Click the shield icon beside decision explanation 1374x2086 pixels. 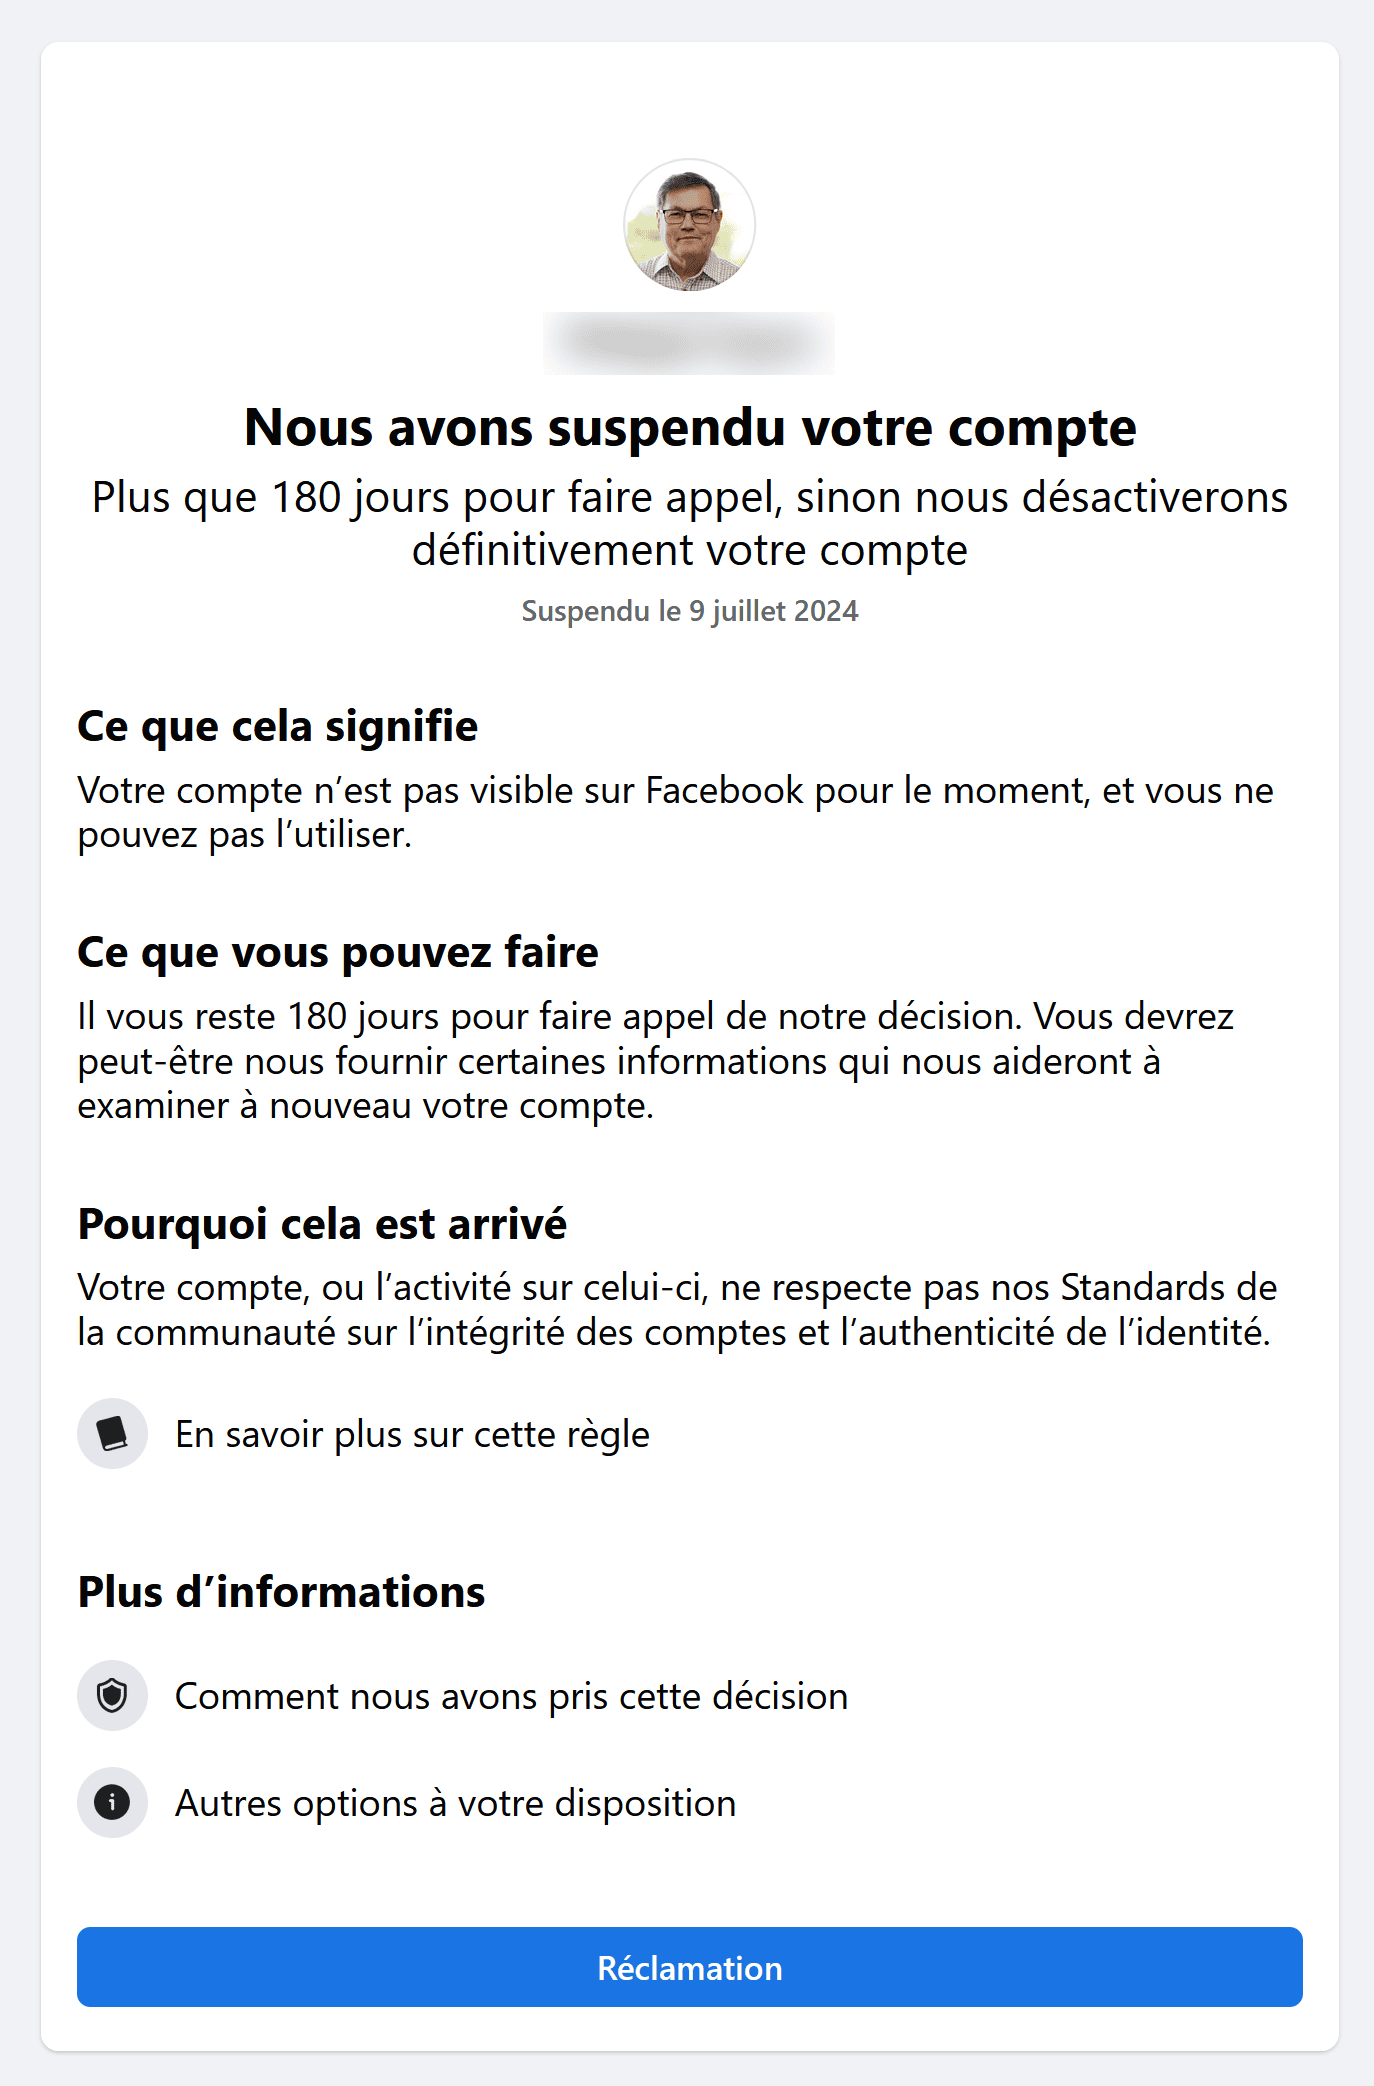tap(112, 1696)
